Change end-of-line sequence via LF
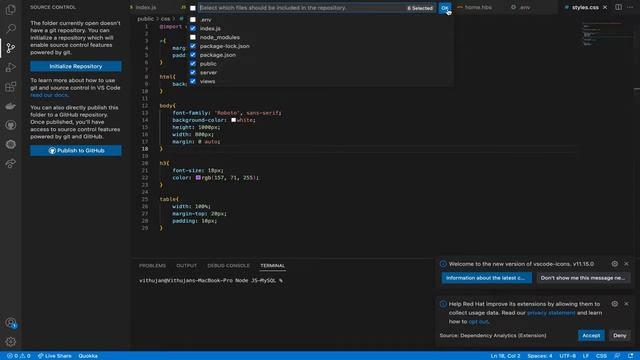Viewport: 640px width, 360px height. coord(586,356)
